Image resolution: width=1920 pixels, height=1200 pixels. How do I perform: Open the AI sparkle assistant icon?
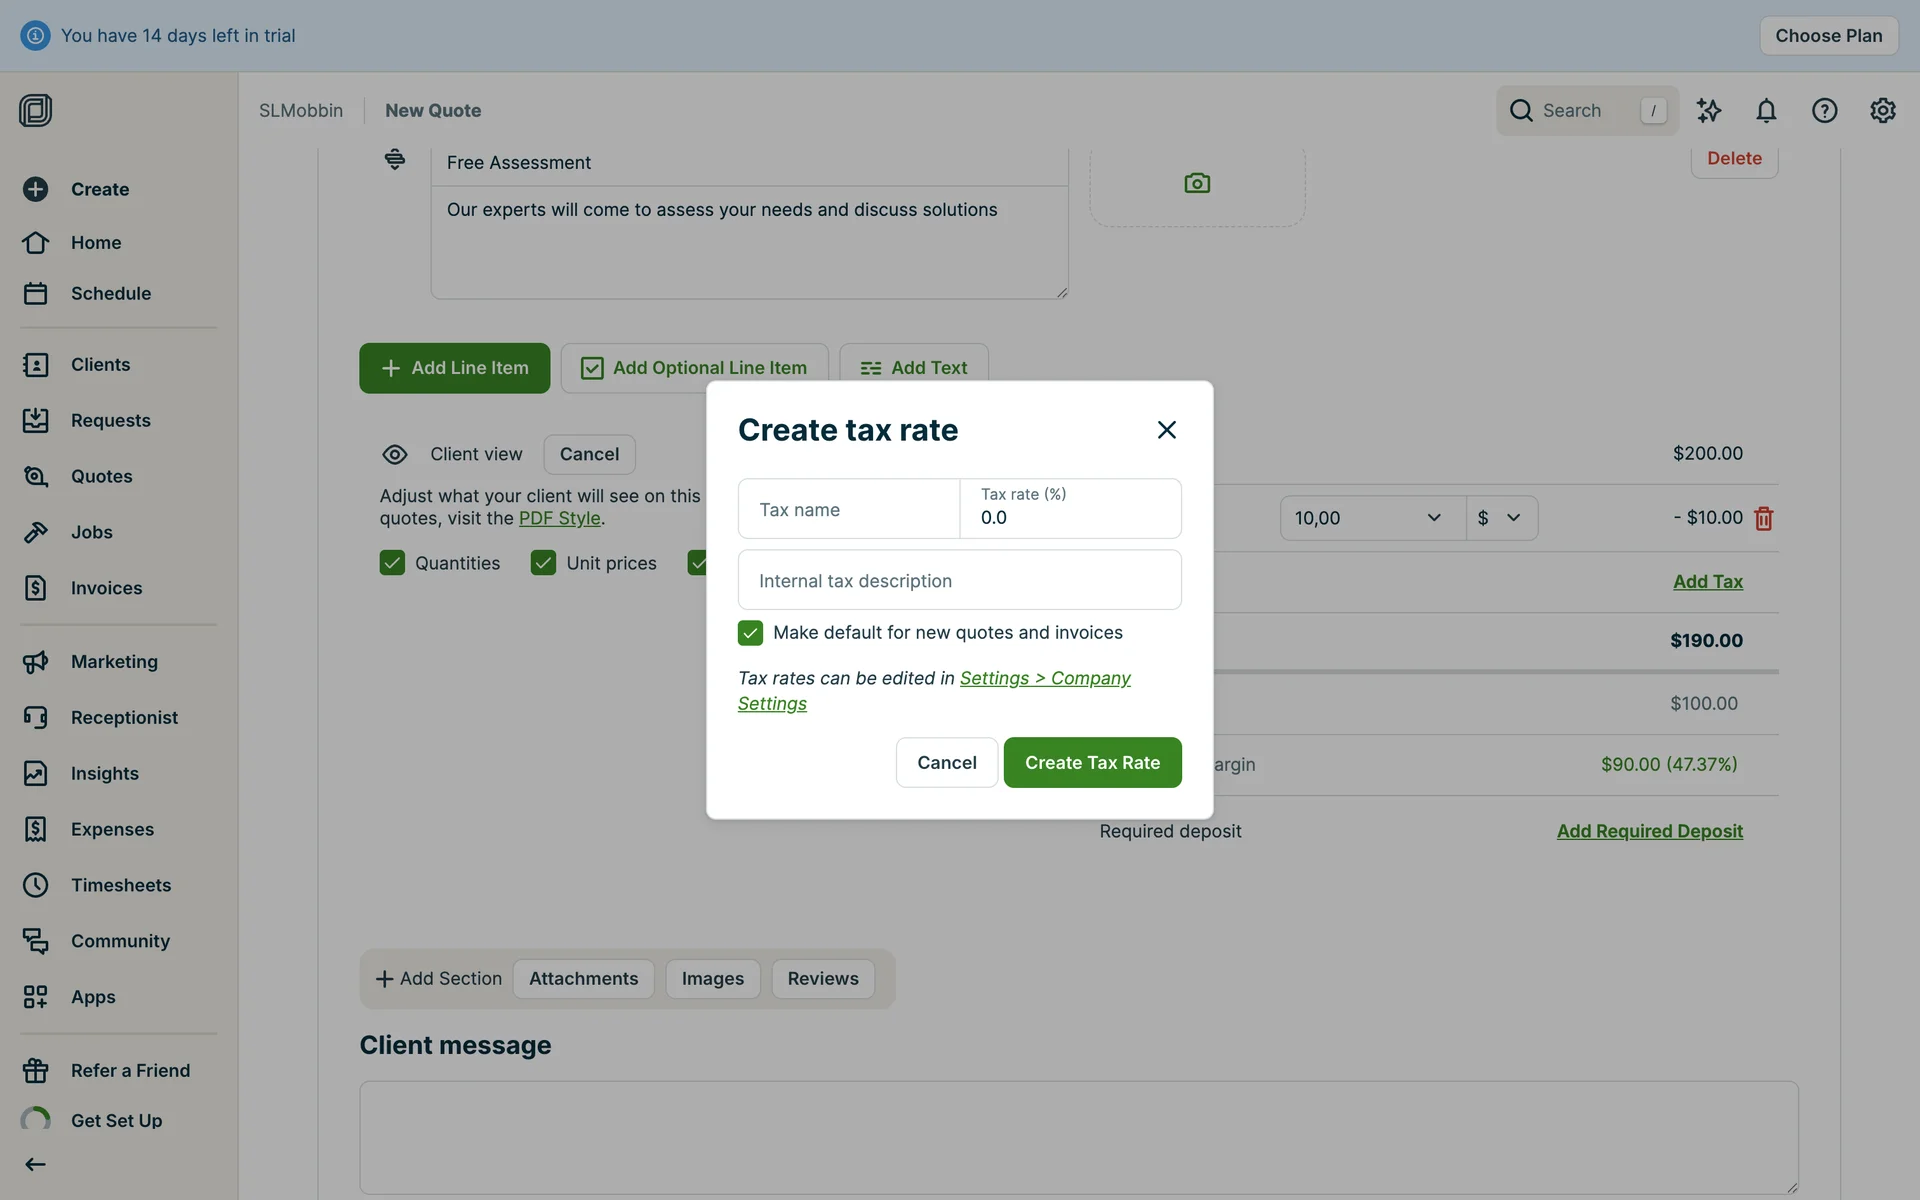[1709, 110]
